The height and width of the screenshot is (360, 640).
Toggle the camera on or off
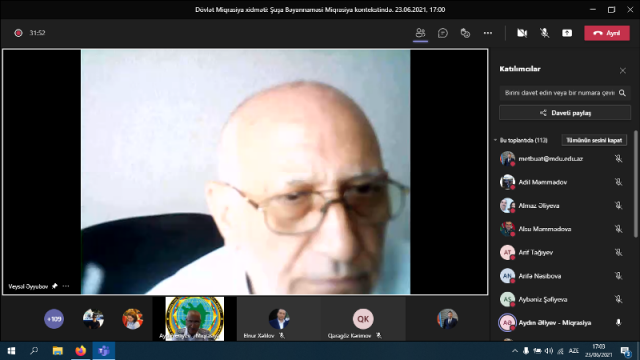(x=522, y=33)
